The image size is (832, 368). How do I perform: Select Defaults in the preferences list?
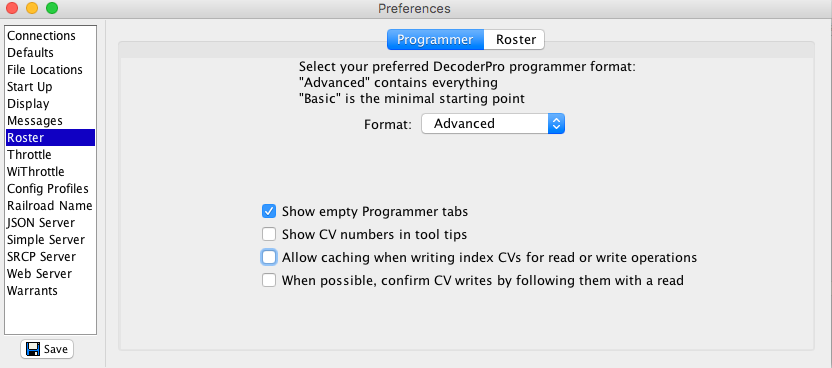click(x=50, y=52)
